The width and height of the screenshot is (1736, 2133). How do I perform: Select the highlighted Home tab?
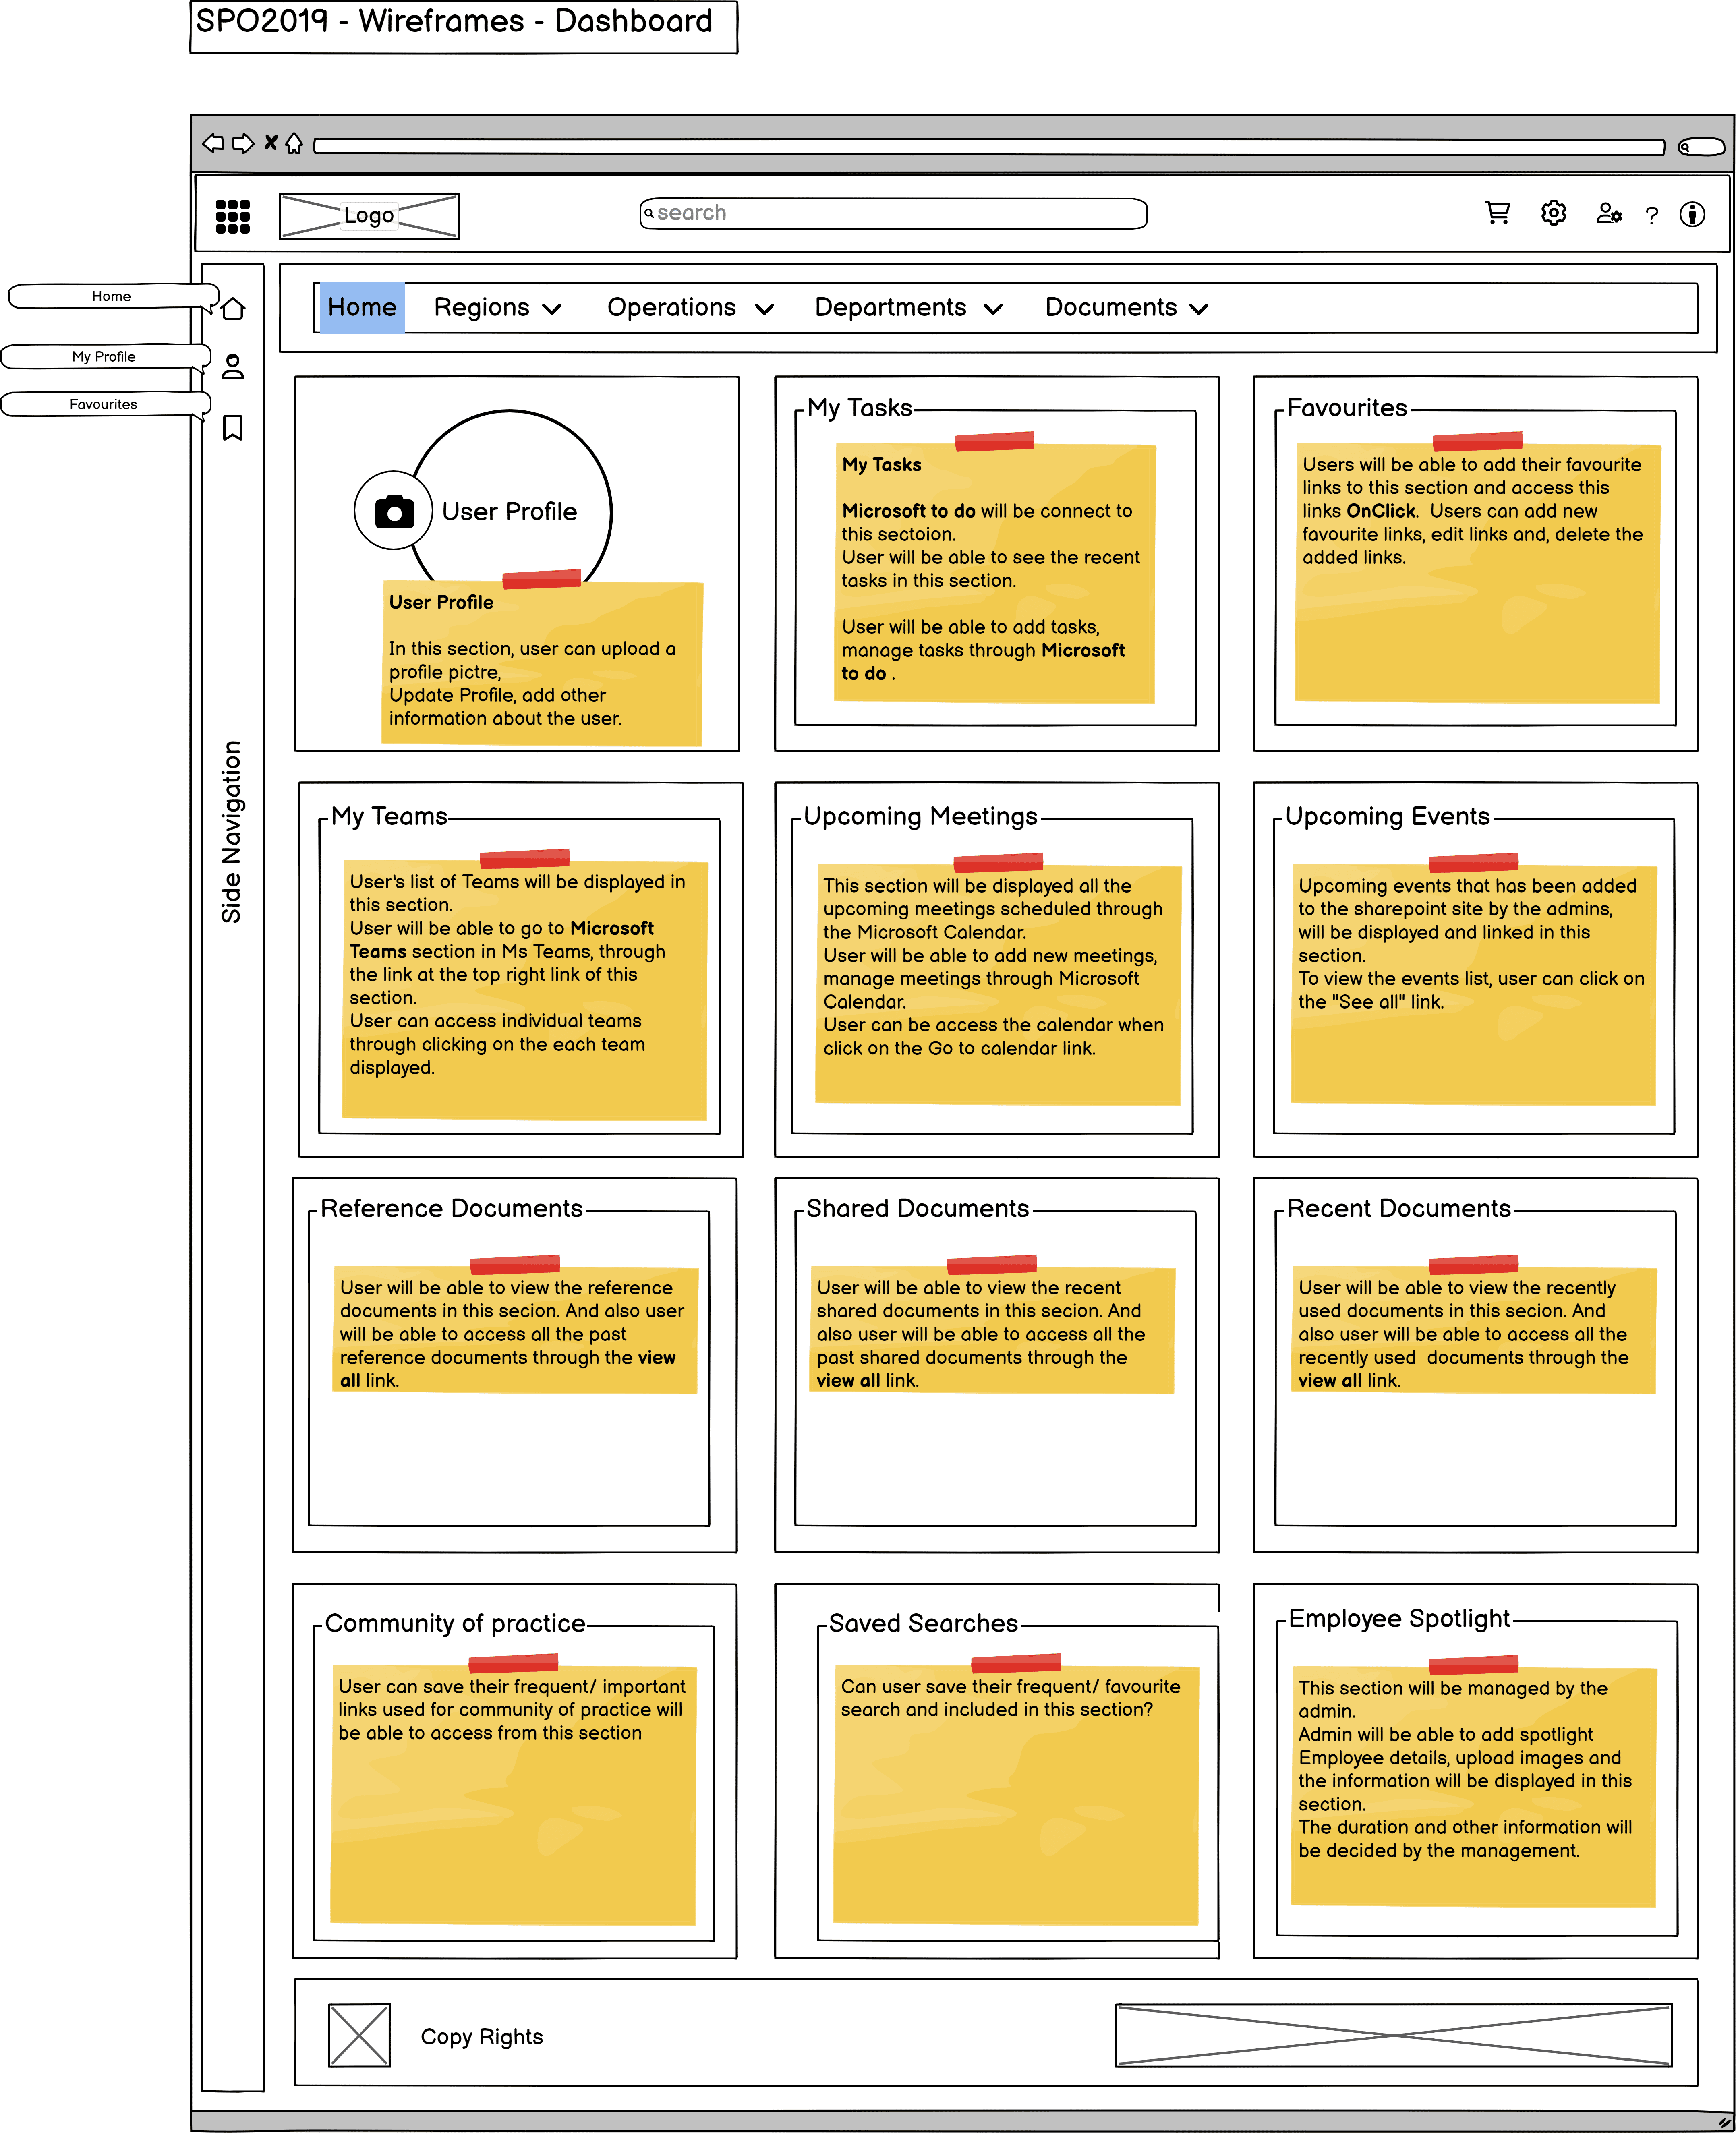click(x=362, y=308)
